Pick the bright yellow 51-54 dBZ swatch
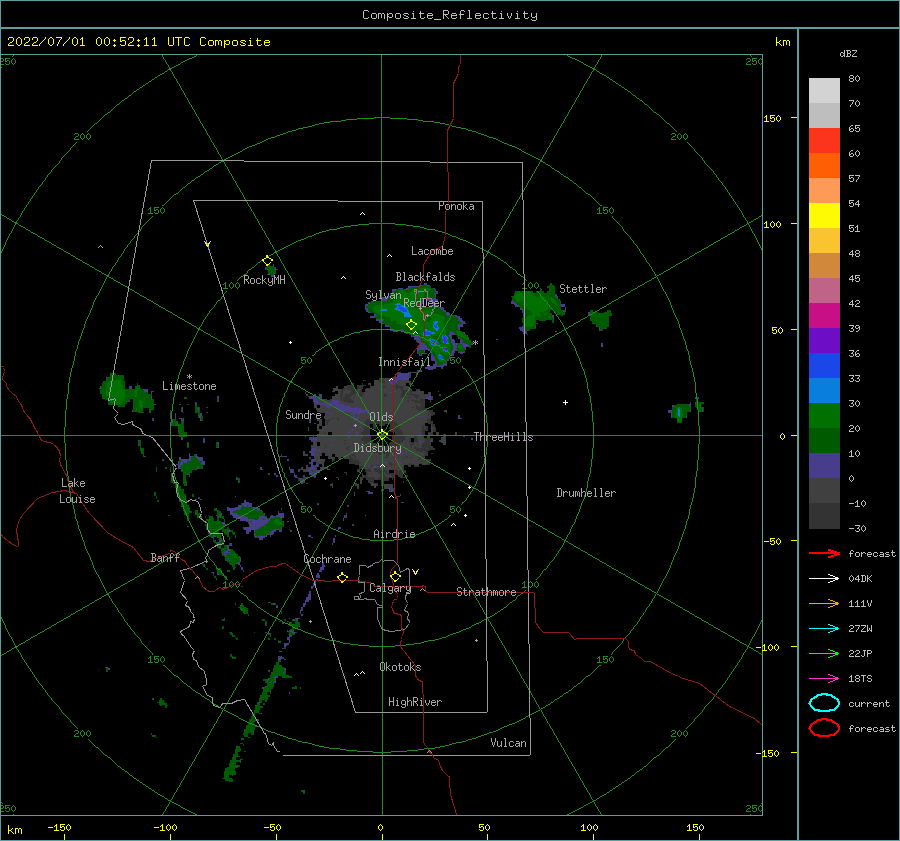Screen dimensions: 900x841 (x=824, y=215)
